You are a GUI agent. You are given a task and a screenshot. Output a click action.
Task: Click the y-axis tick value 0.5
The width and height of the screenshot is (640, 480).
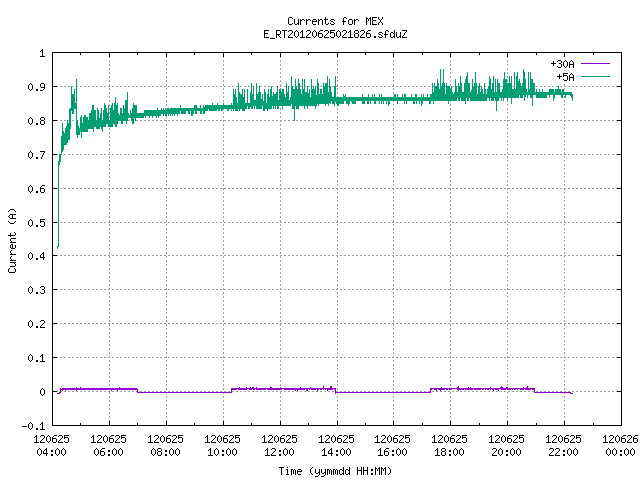tap(36, 222)
